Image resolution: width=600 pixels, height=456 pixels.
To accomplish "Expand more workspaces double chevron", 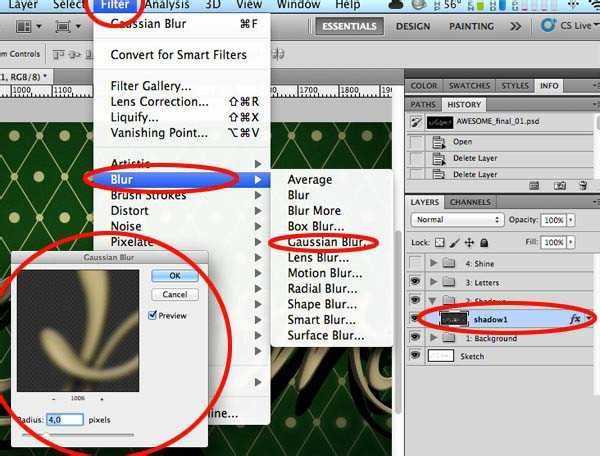I will point(515,26).
